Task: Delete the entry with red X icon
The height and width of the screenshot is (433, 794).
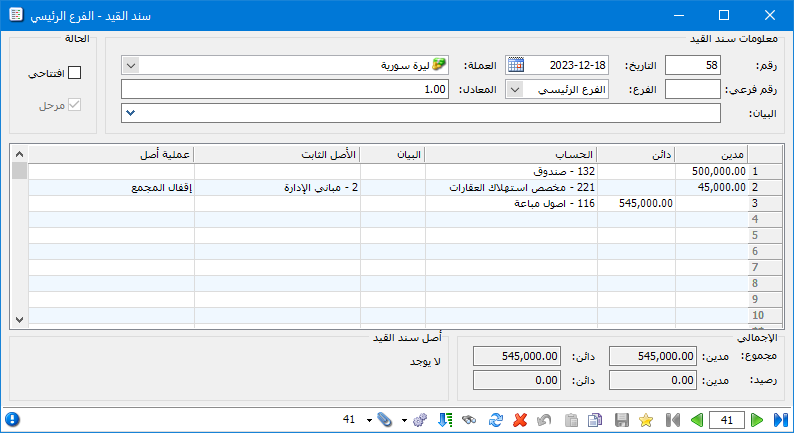Action: (x=520, y=420)
